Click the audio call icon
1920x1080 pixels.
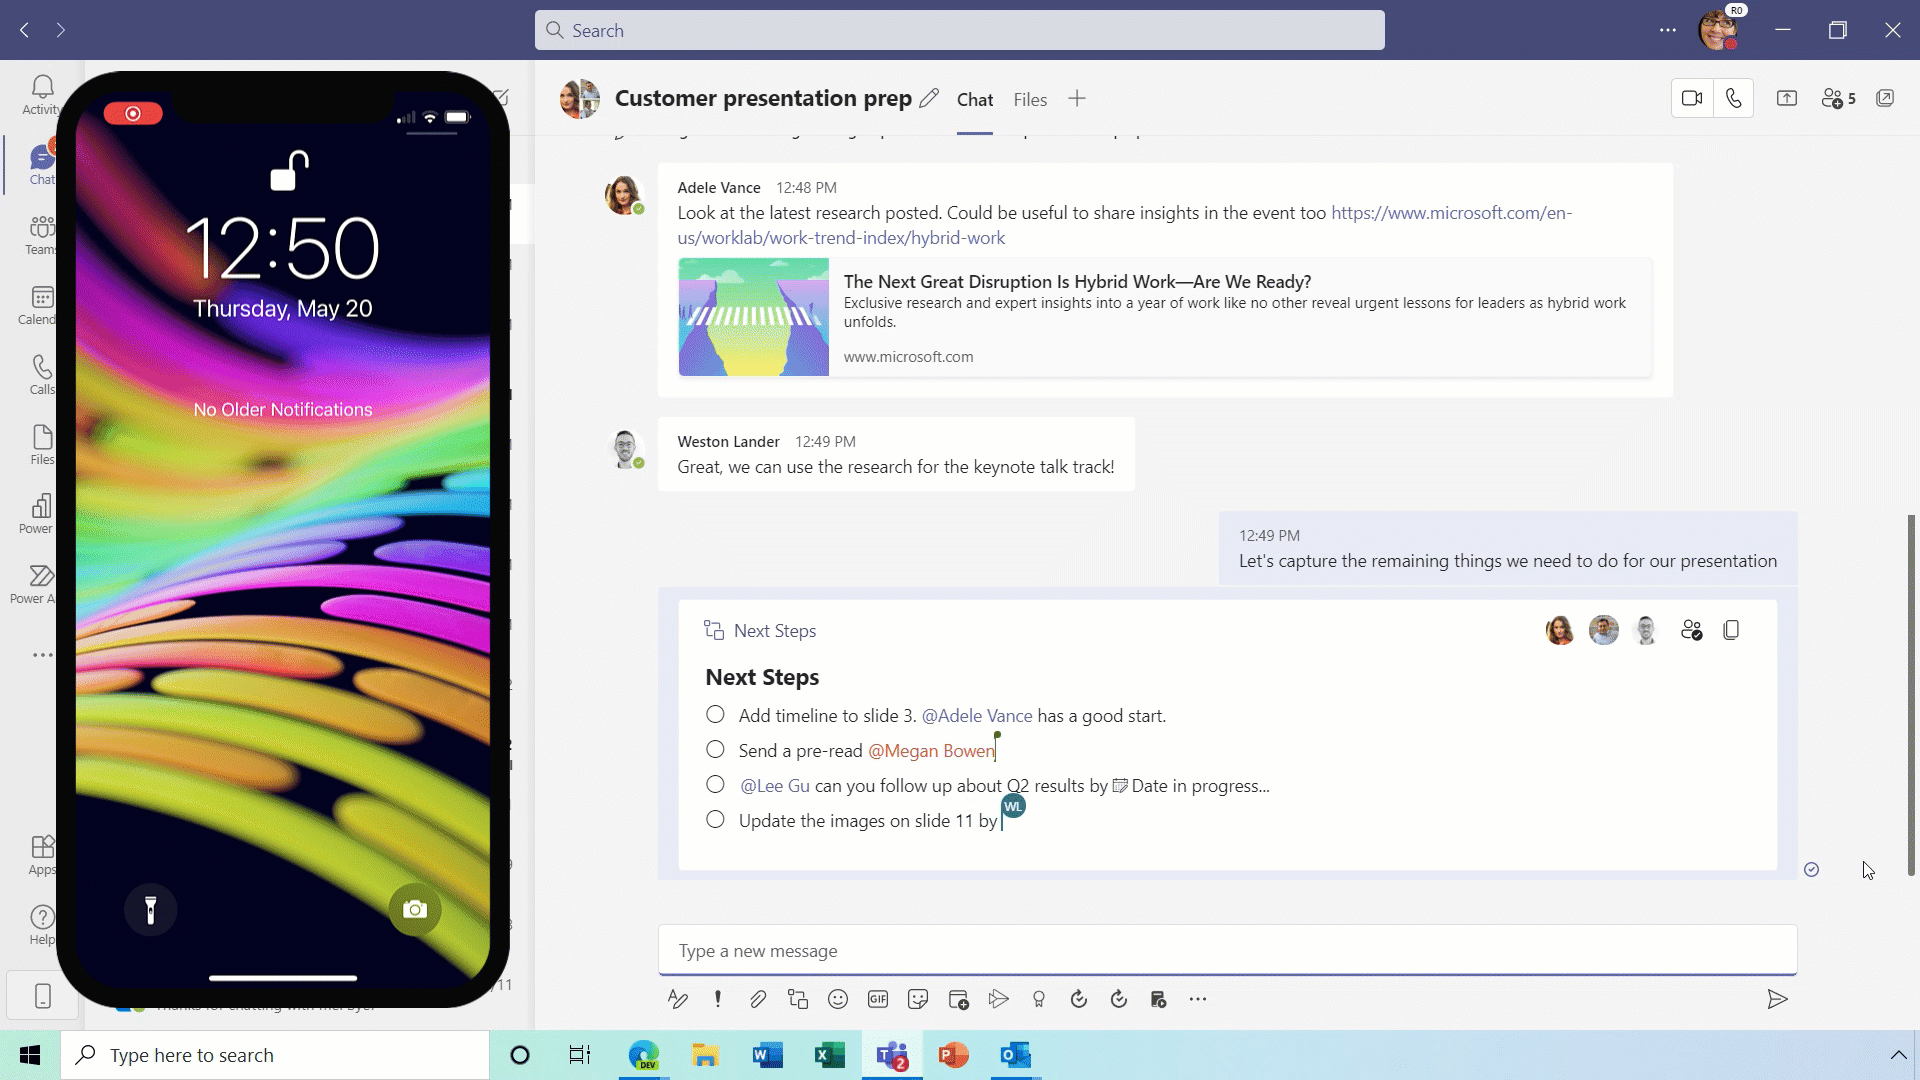point(1735,99)
